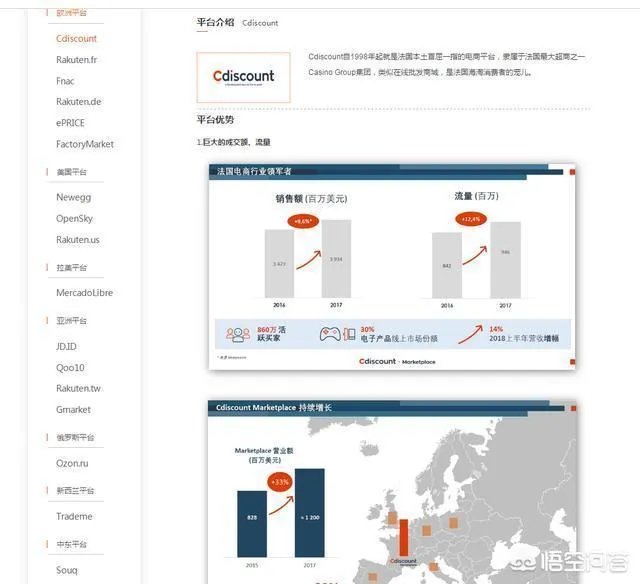640x584 pixels.
Task: Open Ozon.ru in the sidebar
Action: (72, 463)
